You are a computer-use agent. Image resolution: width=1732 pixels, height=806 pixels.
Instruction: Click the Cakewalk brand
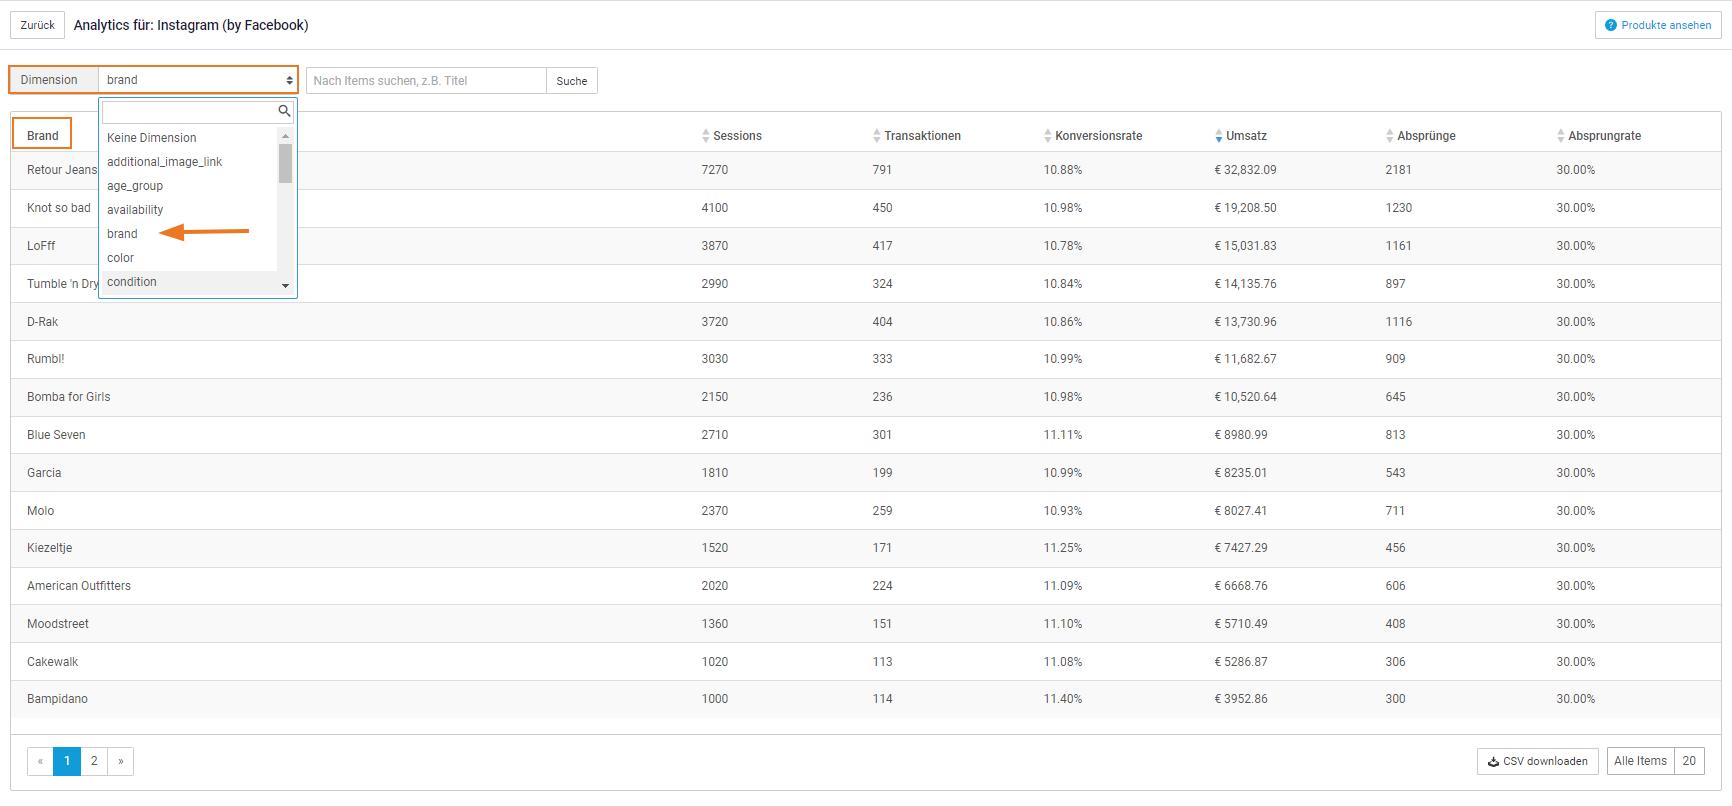pos(52,662)
